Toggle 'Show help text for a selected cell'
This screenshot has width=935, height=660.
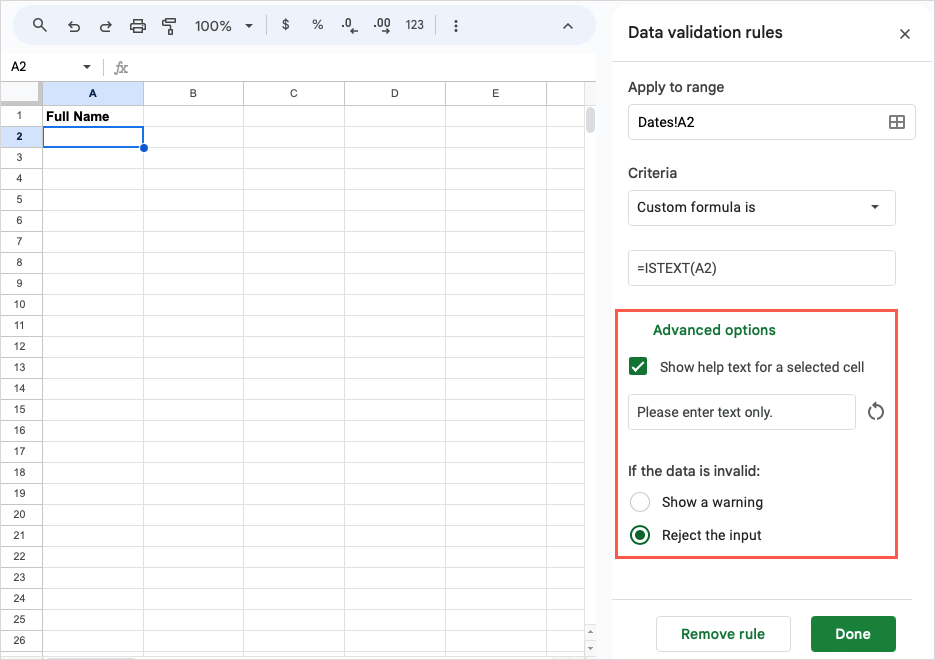coord(638,366)
